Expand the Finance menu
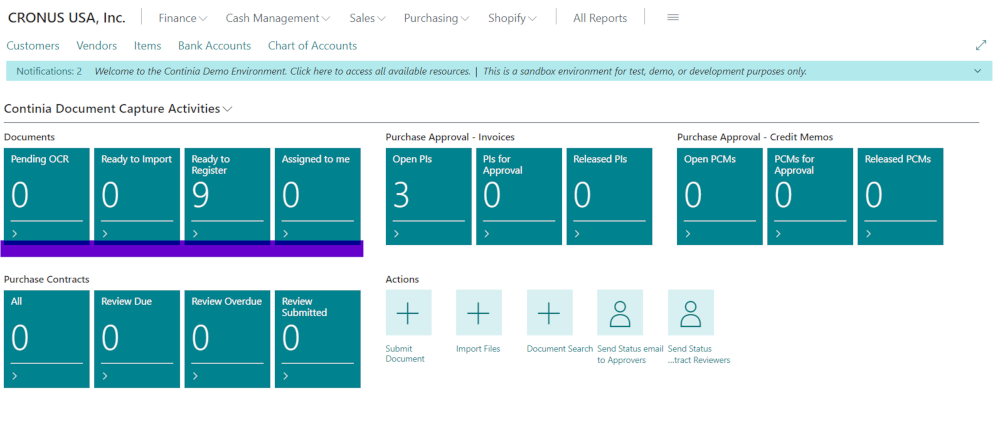This screenshot has width=1000, height=425. pyautogui.click(x=183, y=18)
